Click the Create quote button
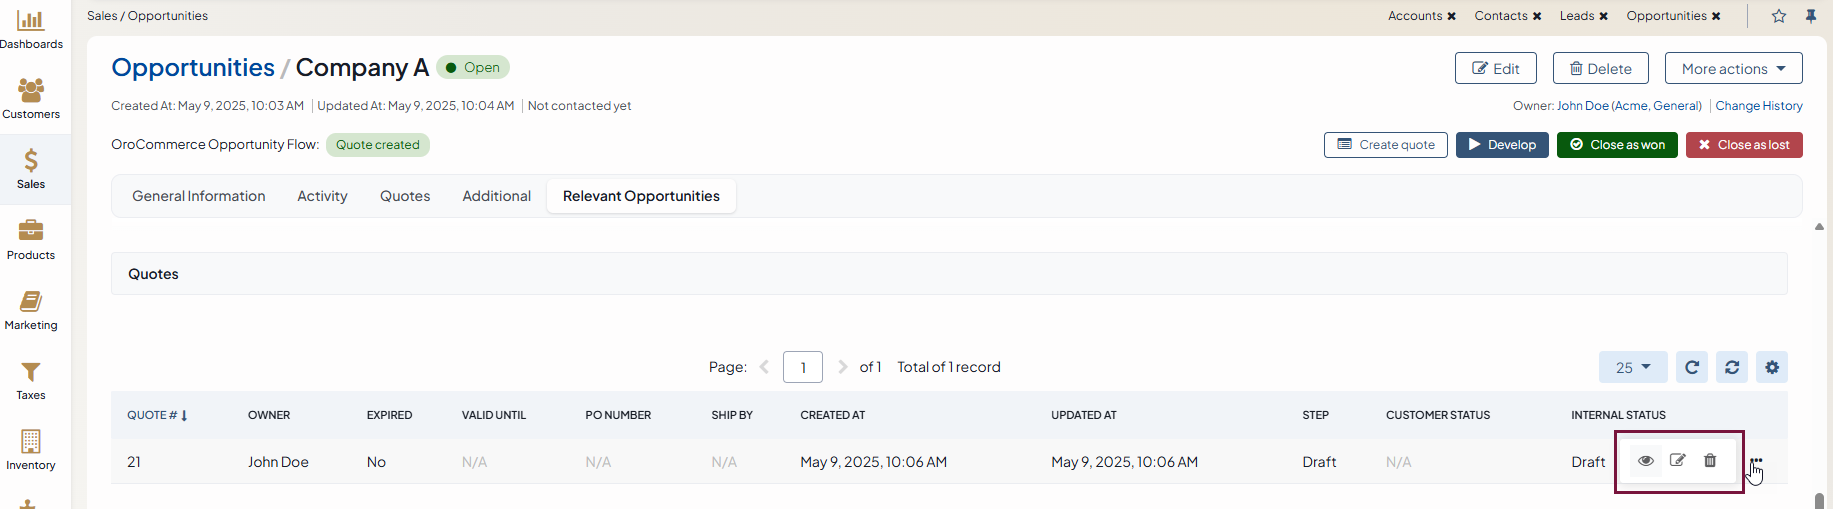 (x=1385, y=145)
